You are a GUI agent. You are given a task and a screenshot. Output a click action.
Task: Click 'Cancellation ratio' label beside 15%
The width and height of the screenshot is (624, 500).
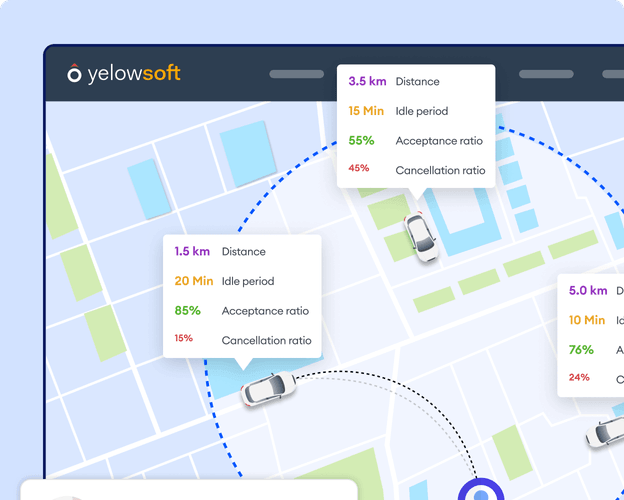tap(266, 340)
